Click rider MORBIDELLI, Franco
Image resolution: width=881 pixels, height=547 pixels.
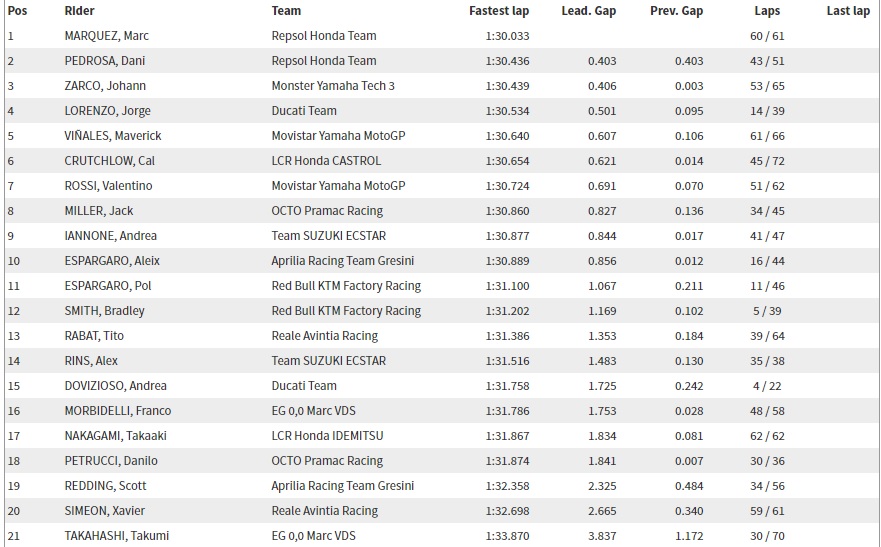[117, 411]
